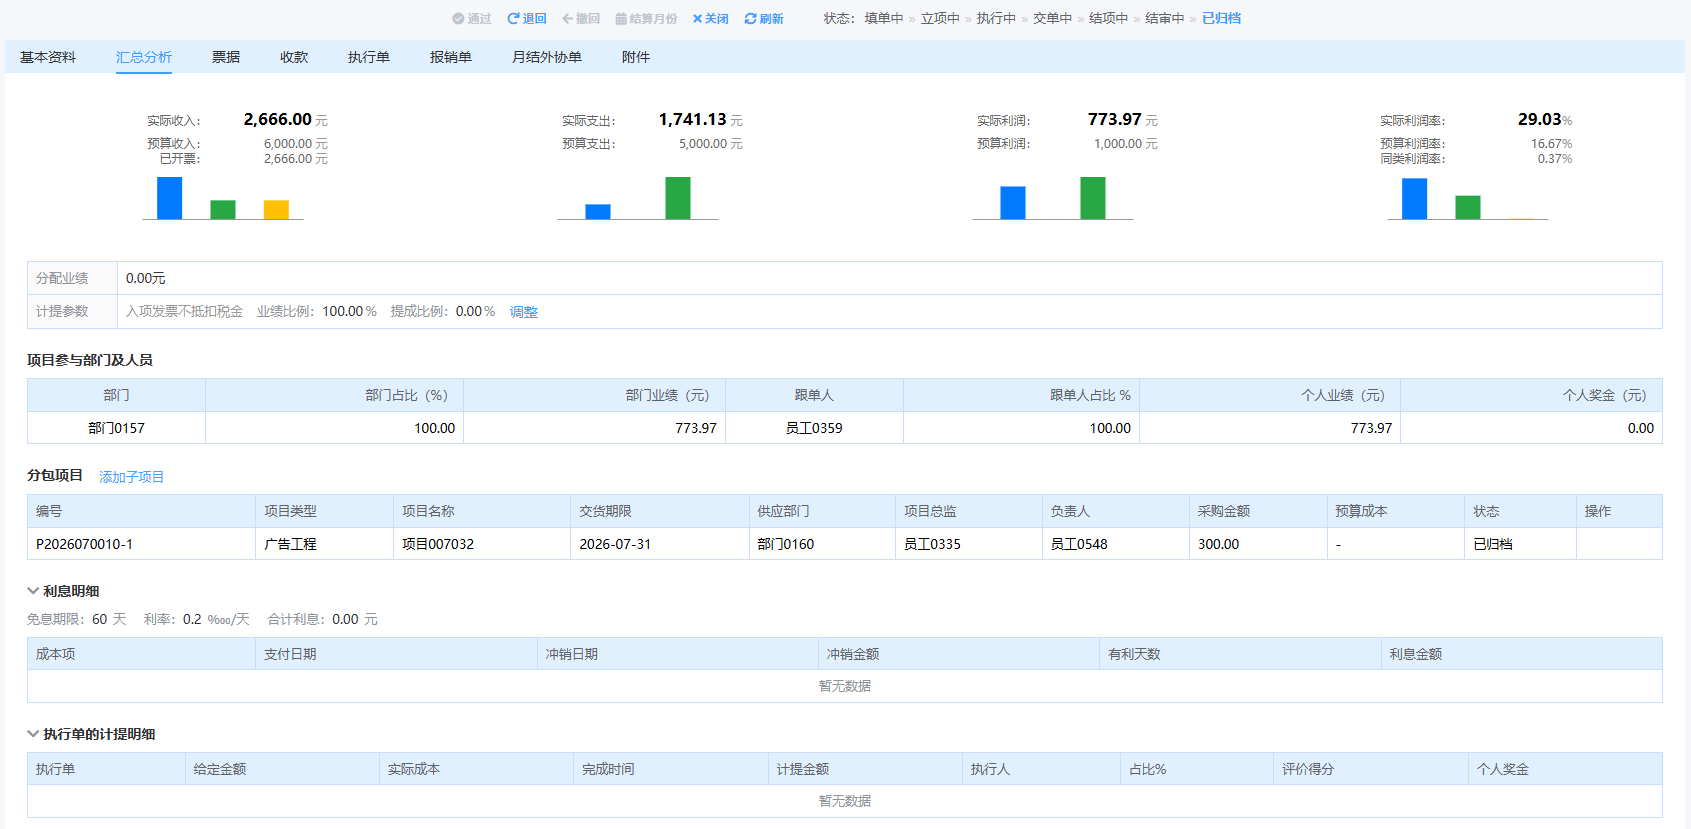Open the 报销单 tab
This screenshot has width=1691, height=829.
click(x=451, y=57)
